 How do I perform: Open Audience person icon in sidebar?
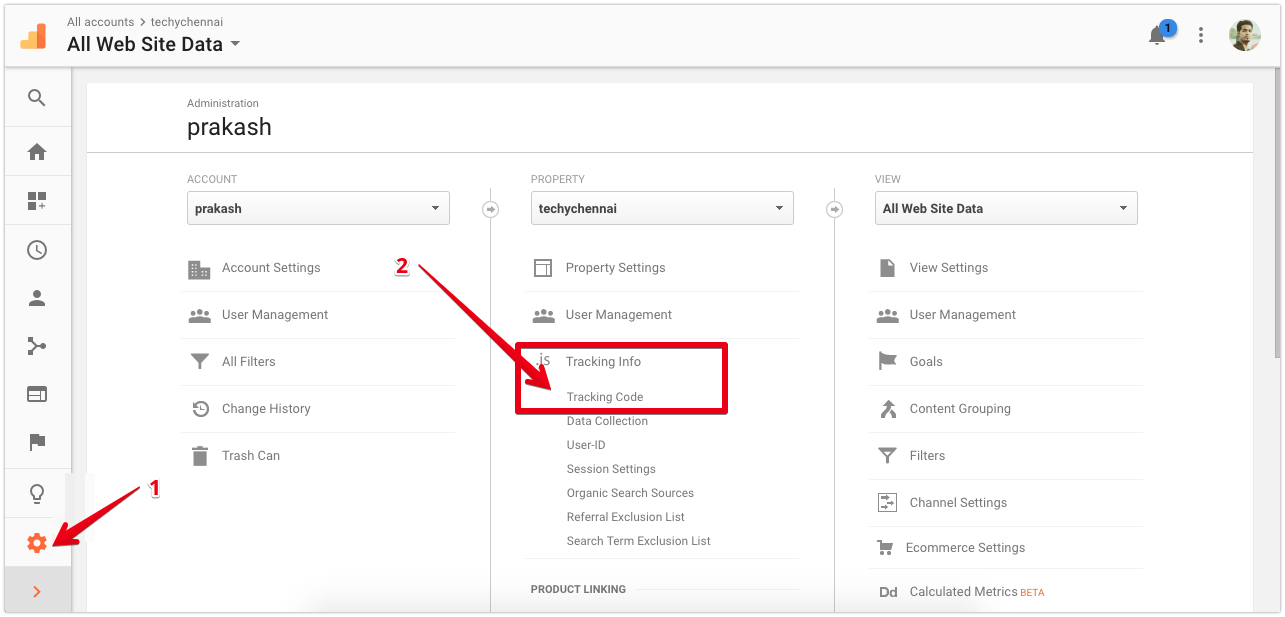click(x=37, y=298)
